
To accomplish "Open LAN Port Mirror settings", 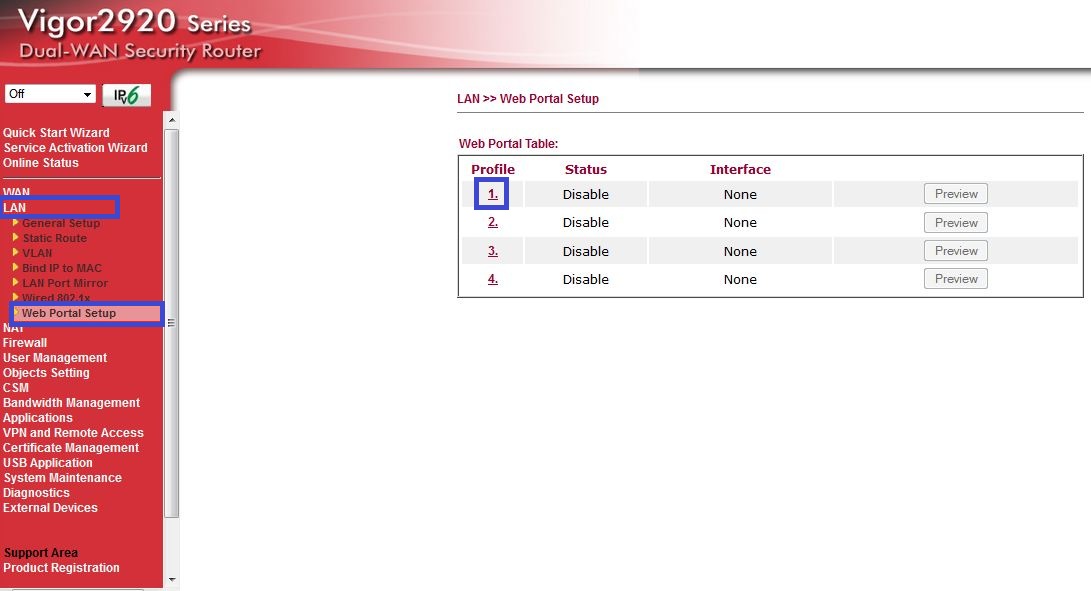I will [65, 283].
